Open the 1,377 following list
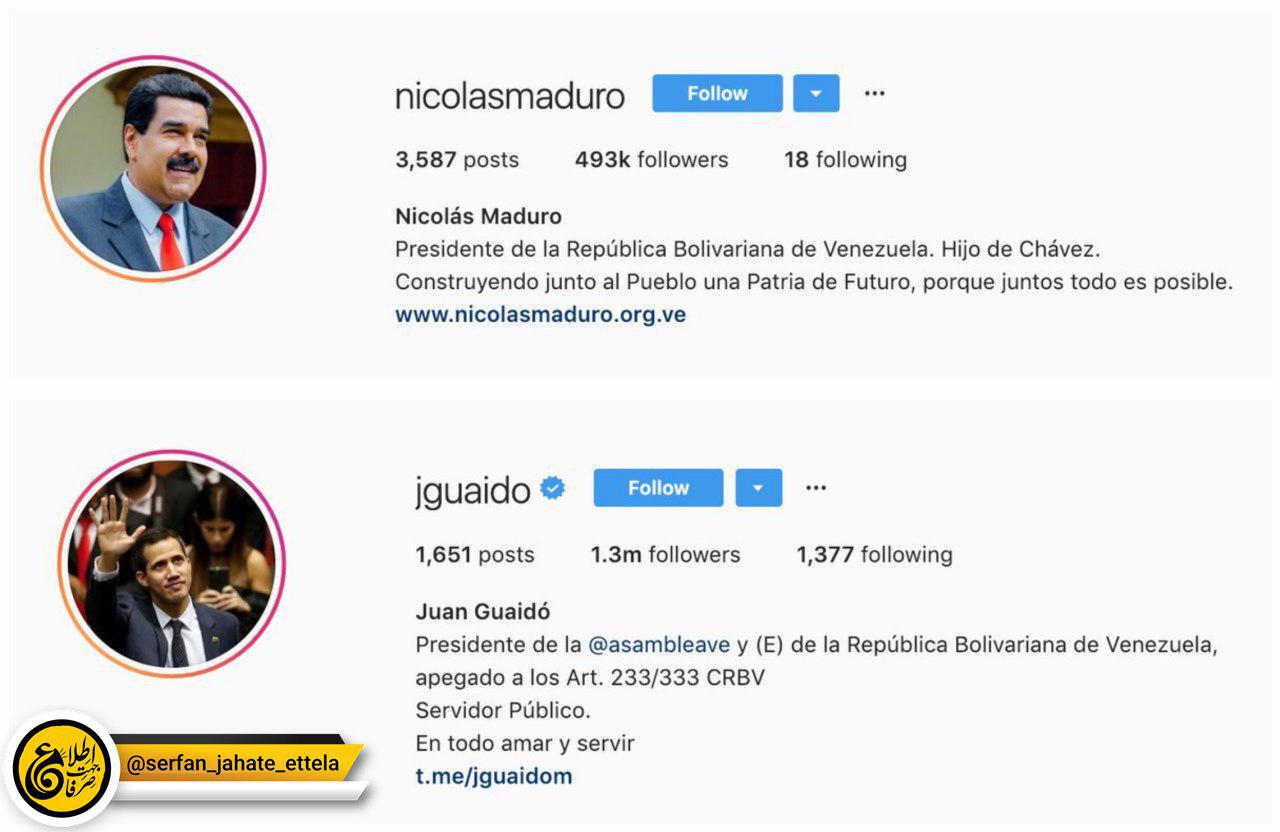This screenshot has height=832, width=1280. pyautogui.click(x=874, y=555)
